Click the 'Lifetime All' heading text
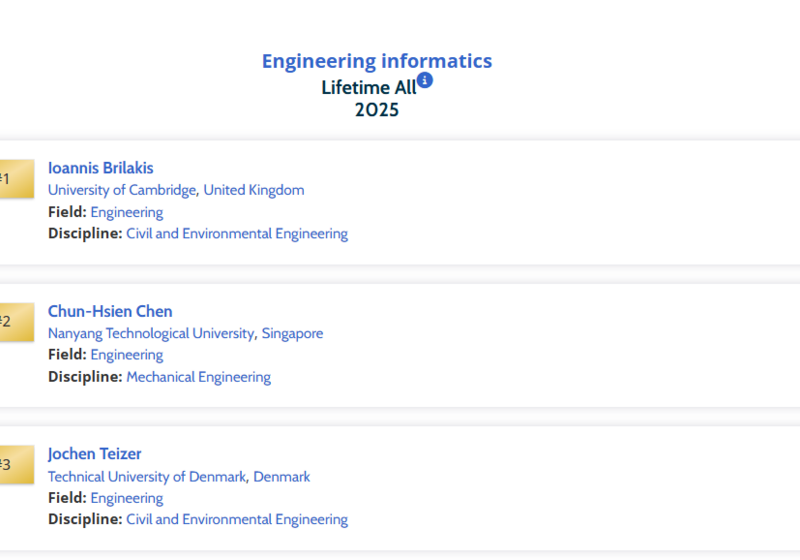 (x=369, y=87)
